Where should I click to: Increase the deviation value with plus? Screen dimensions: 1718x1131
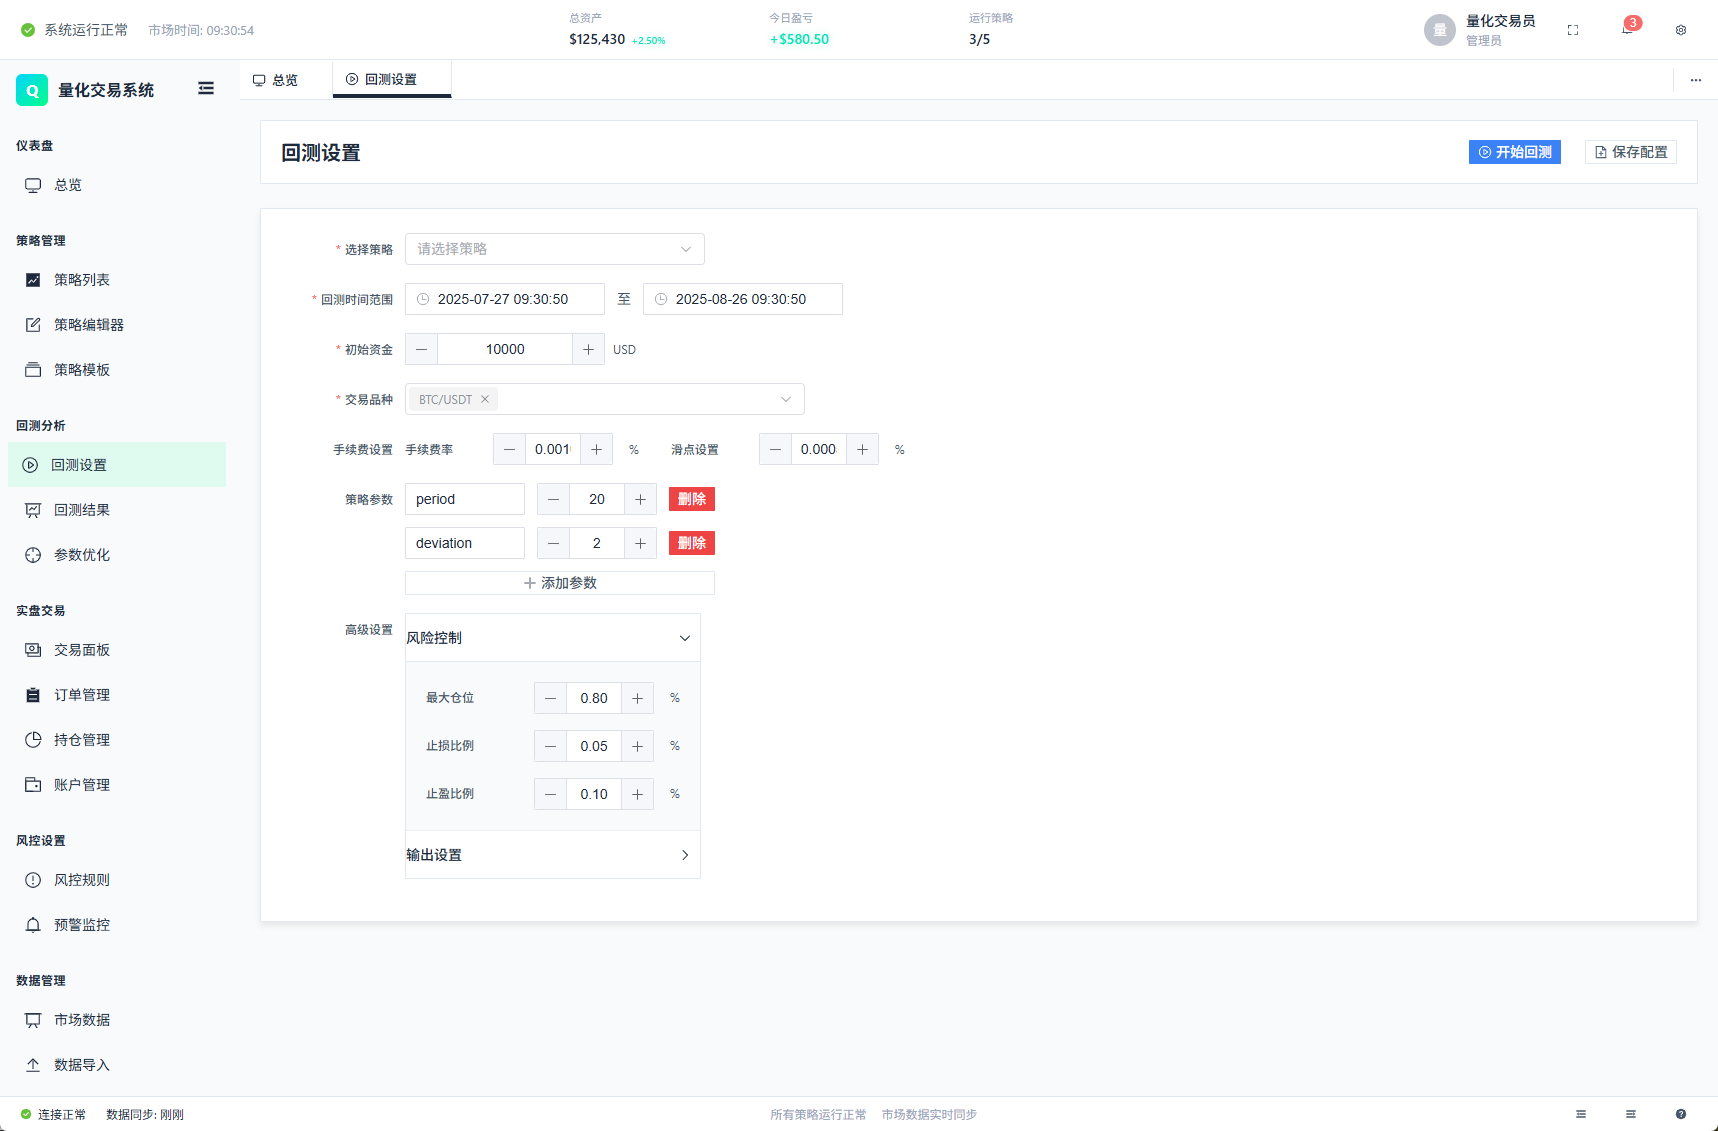point(640,543)
